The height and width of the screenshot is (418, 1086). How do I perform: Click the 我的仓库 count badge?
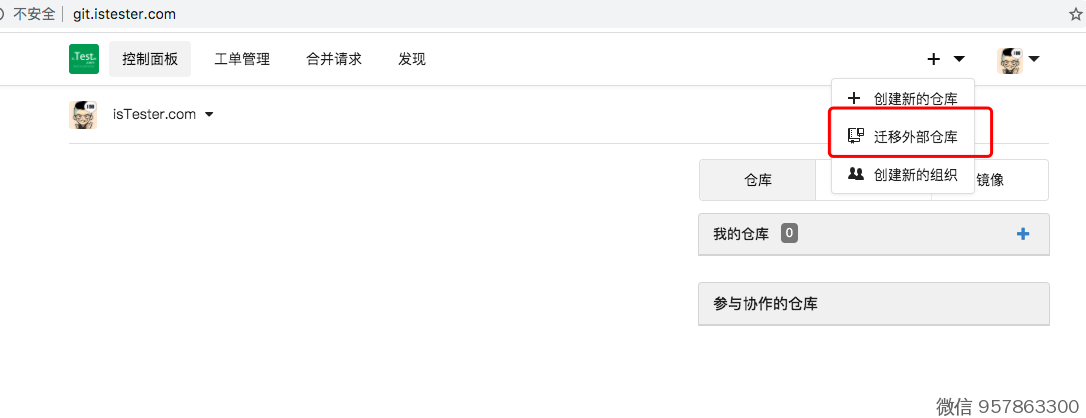pyautogui.click(x=789, y=234)
